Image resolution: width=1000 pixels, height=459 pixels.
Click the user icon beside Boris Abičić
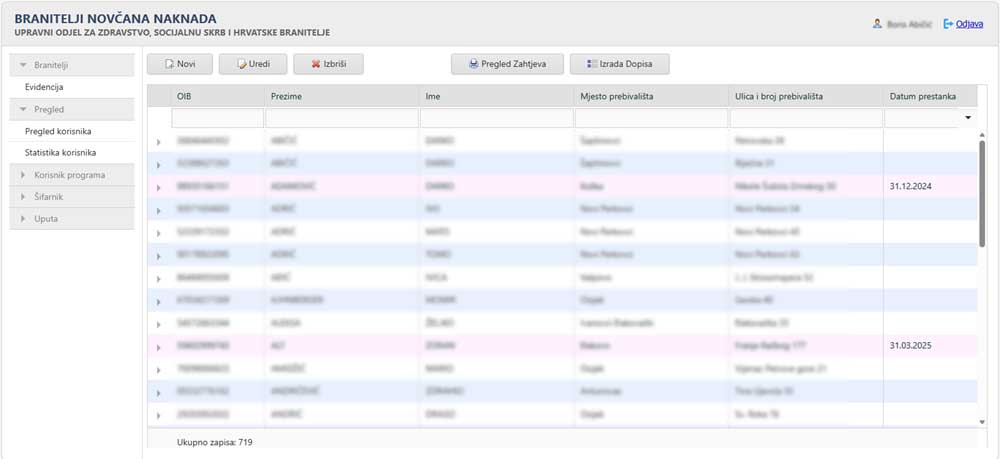pos(877,24)
